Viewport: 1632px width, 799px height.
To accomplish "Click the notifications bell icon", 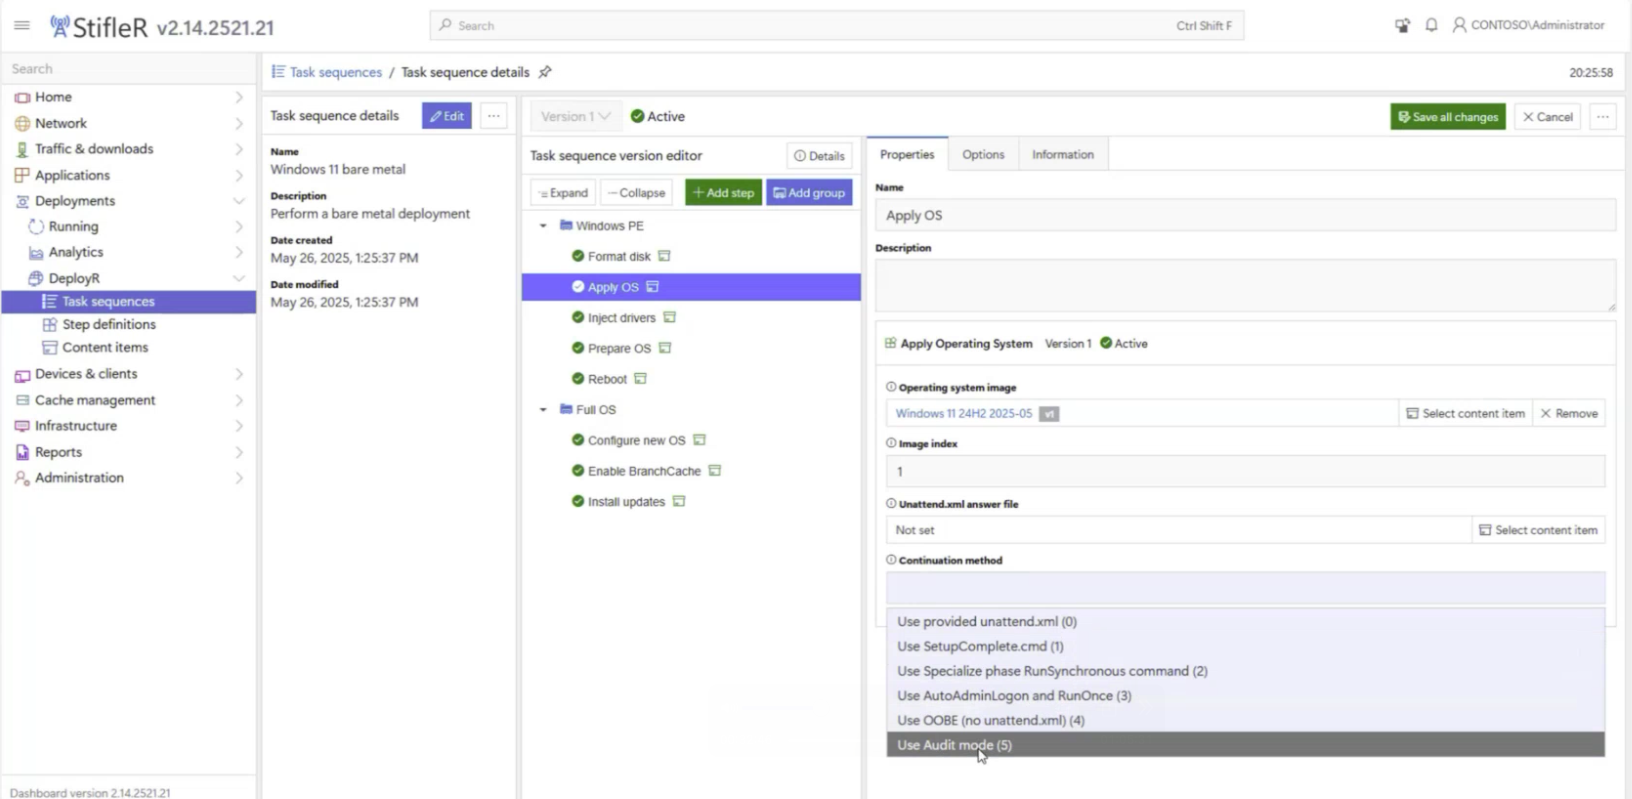I will point(1431,25).
